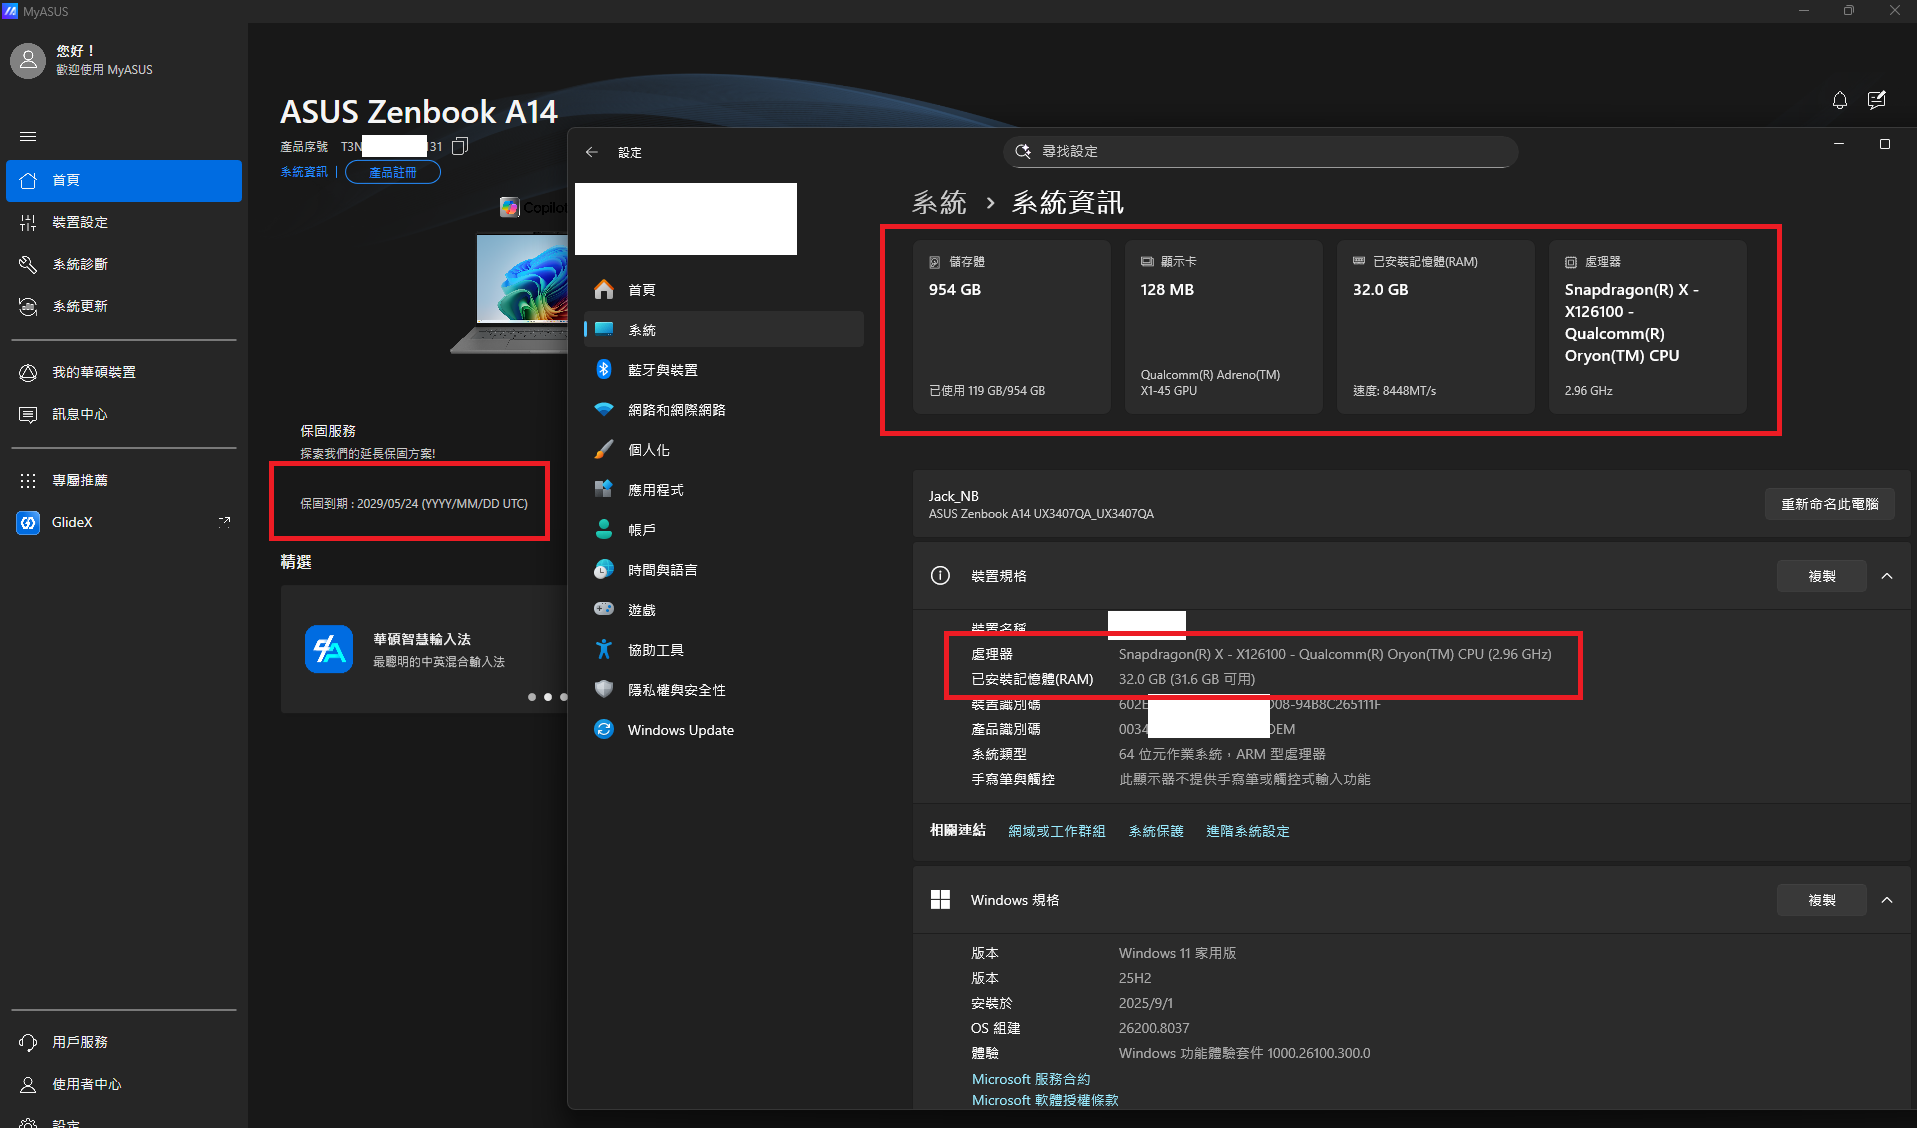Click the hamburger menu icon in MyASUS
The width and height of the screenshot is (1917, 1128).
tap(28, 136)
